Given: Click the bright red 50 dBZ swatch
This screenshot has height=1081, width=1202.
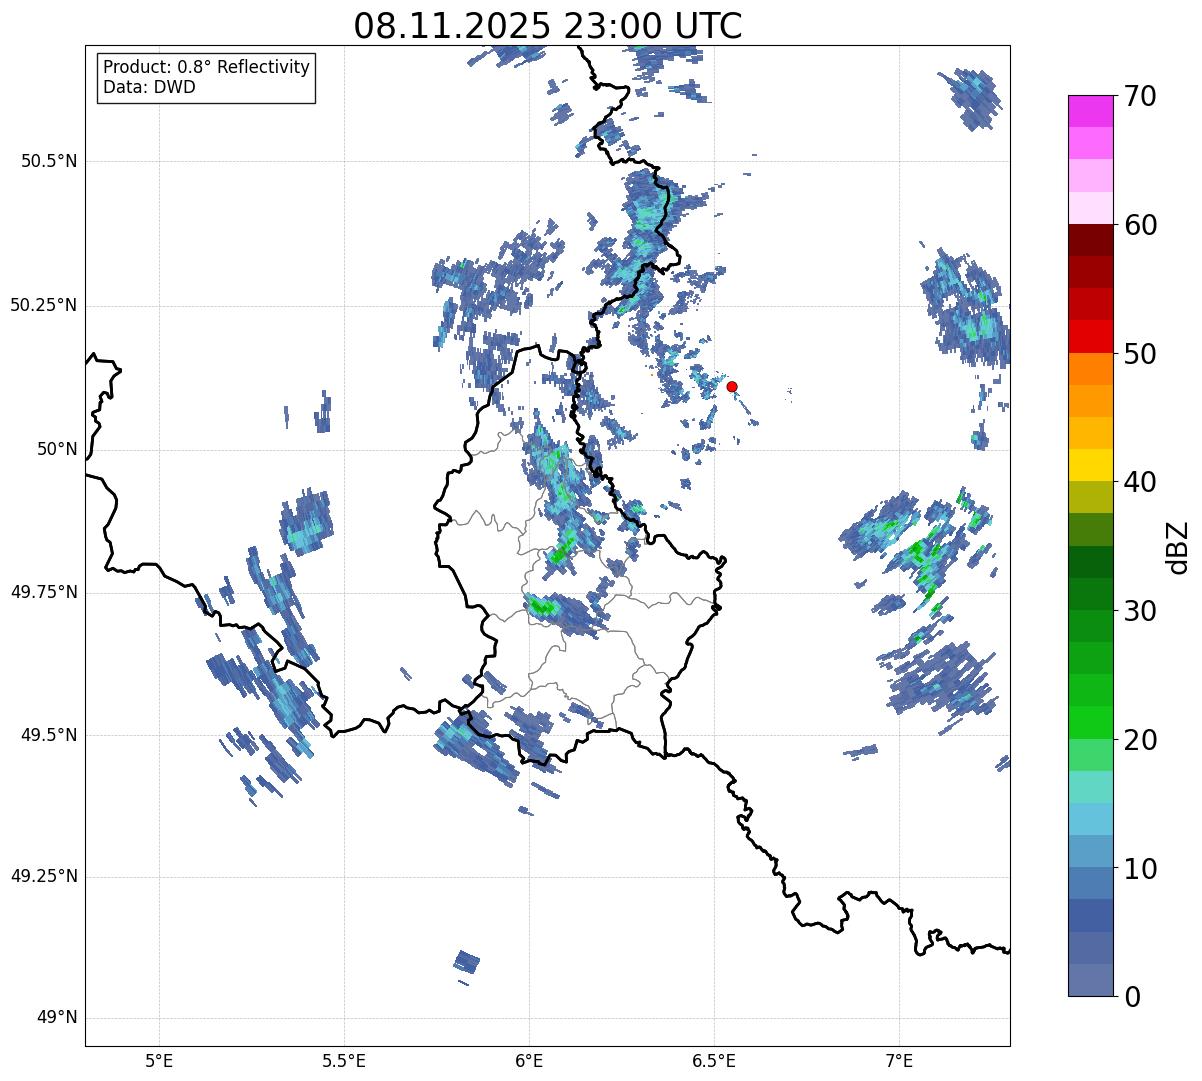Looking at the screenshot, I should click(x=1090, y=337).
